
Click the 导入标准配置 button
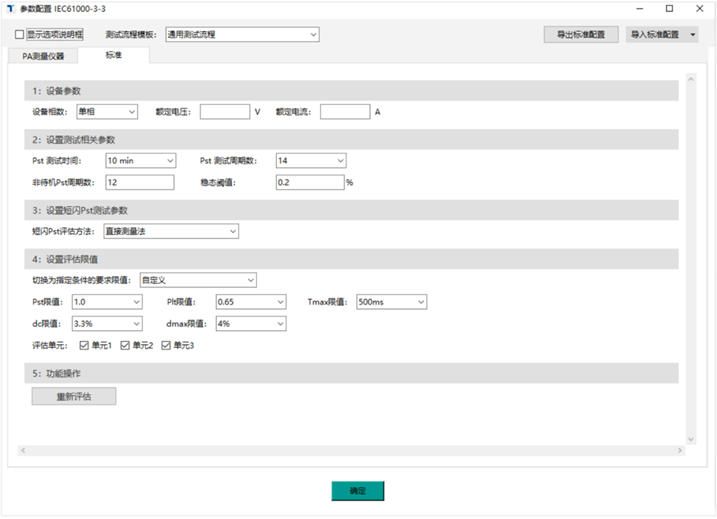pos(655,34)
